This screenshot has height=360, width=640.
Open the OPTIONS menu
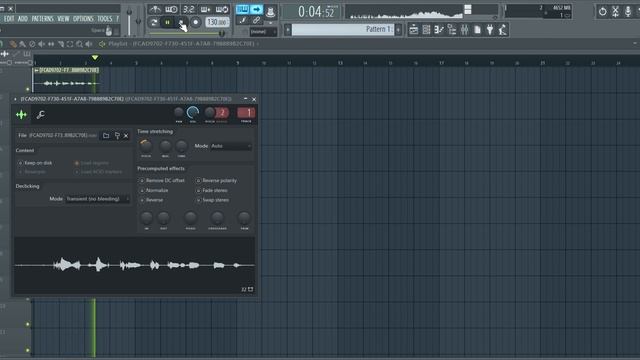point(83,19)
